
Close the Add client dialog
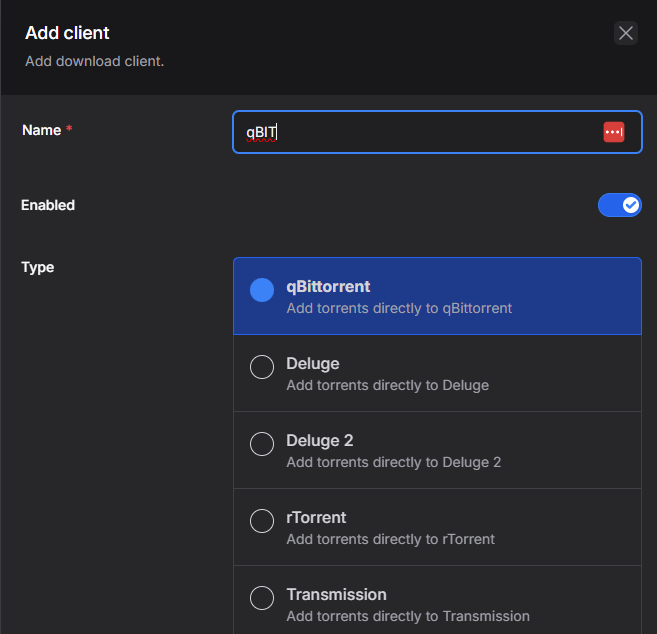pyautogui.click(x=626, y=33)
